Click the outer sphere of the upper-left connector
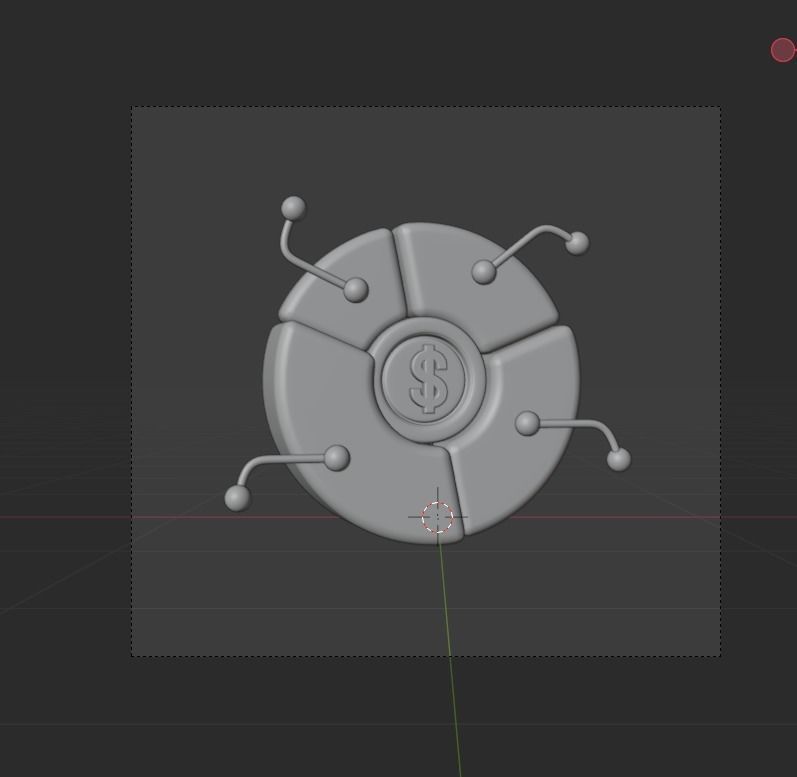The image size is (797, 777). click(293, 208)
